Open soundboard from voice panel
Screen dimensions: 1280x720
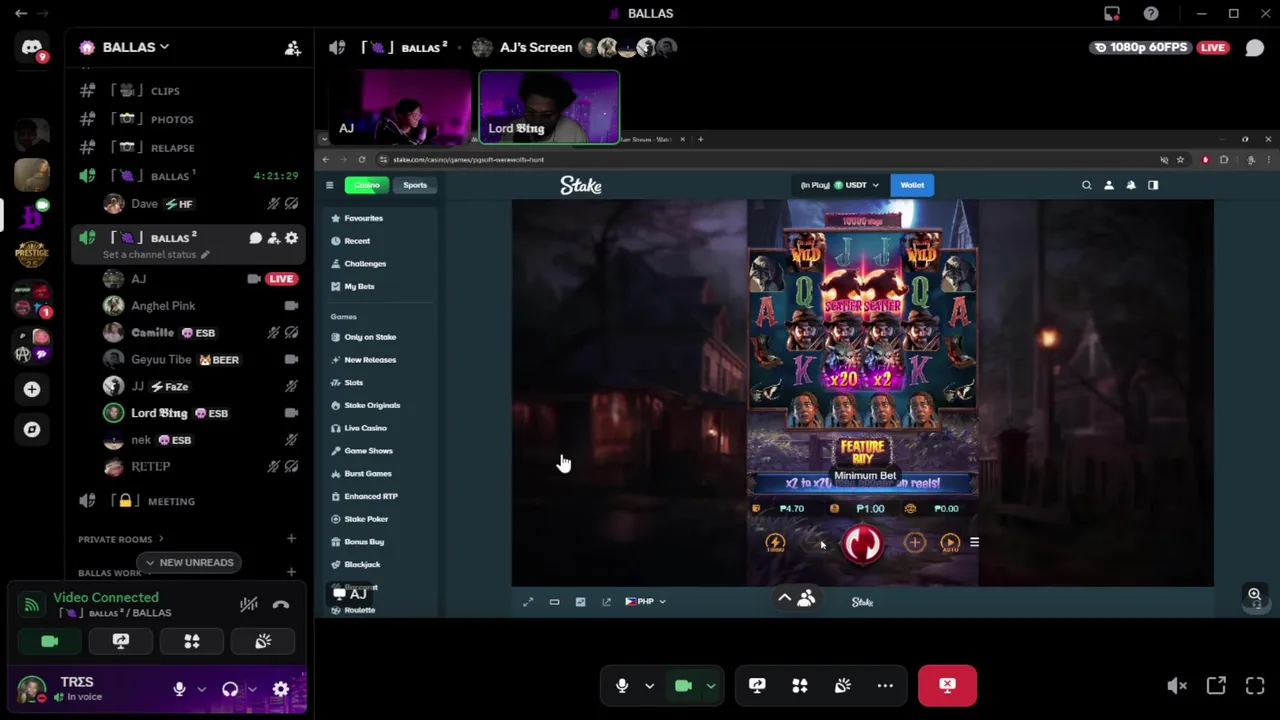[263, 642]
